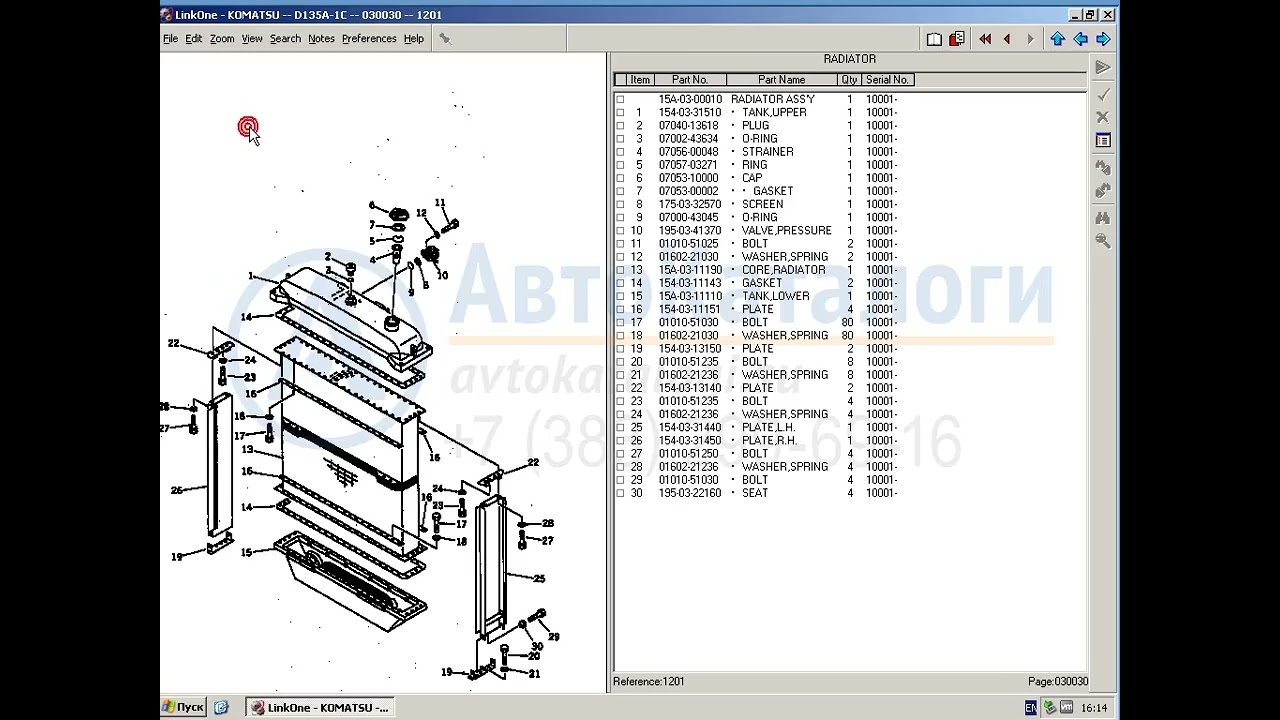Select part name PLATE,R.H.

point(769,441)
